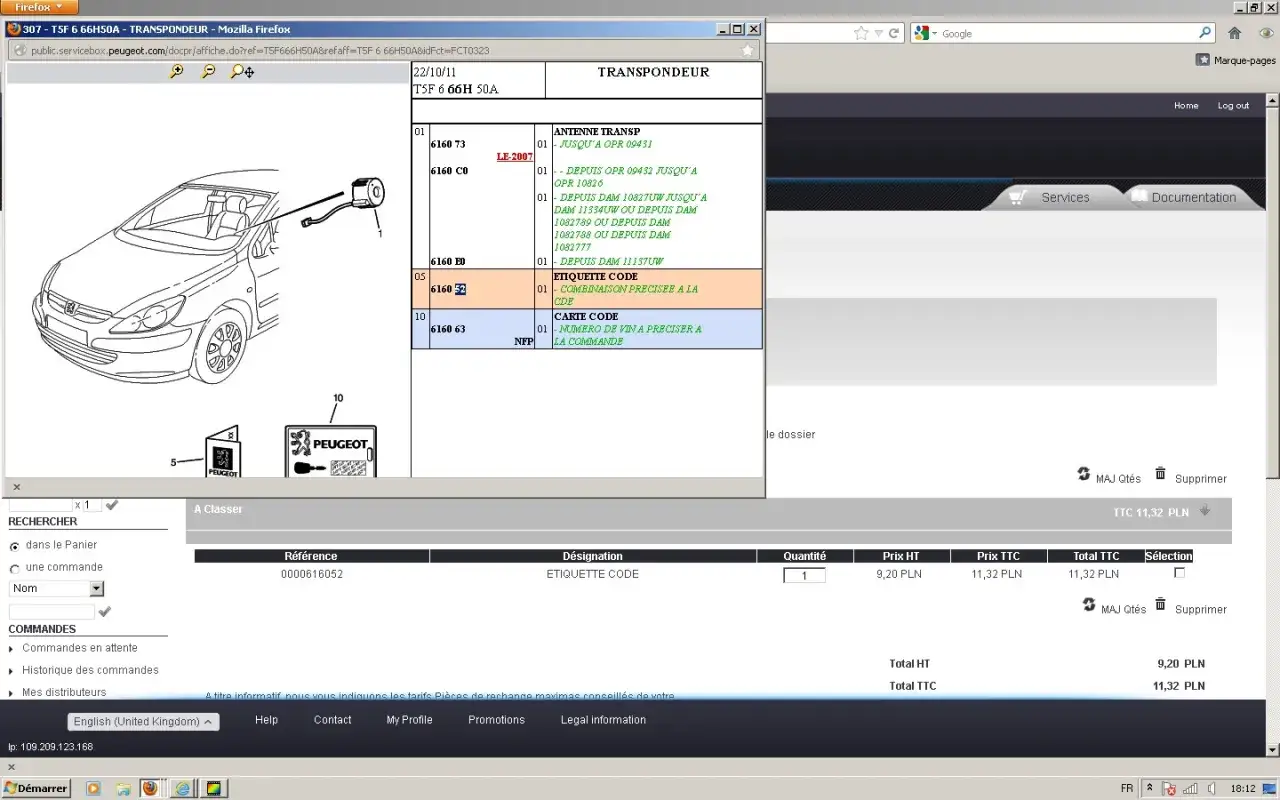This screenshot has width=1280, height=800.
Task: Select the 'une commande' radio button
Action: pyautogui.click(x=14, y=569)
